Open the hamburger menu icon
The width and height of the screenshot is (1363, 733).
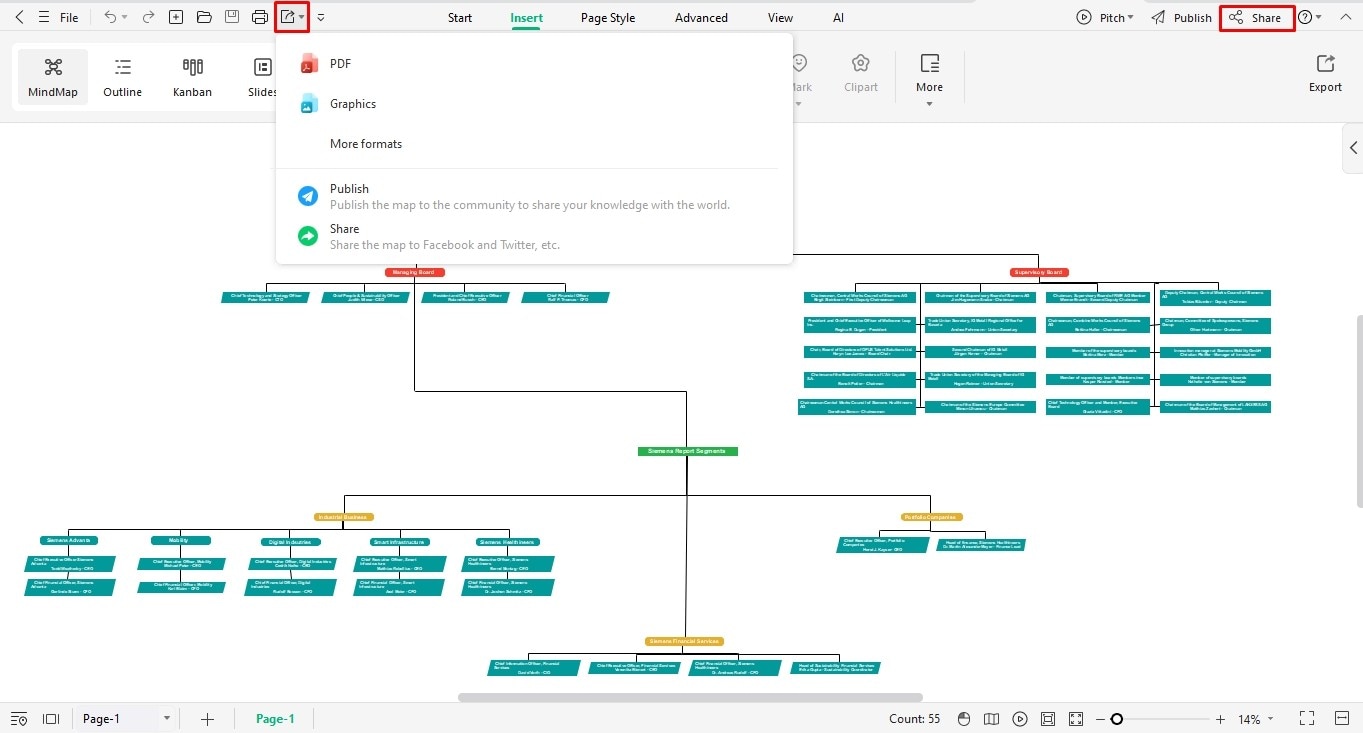pos(43,17)
